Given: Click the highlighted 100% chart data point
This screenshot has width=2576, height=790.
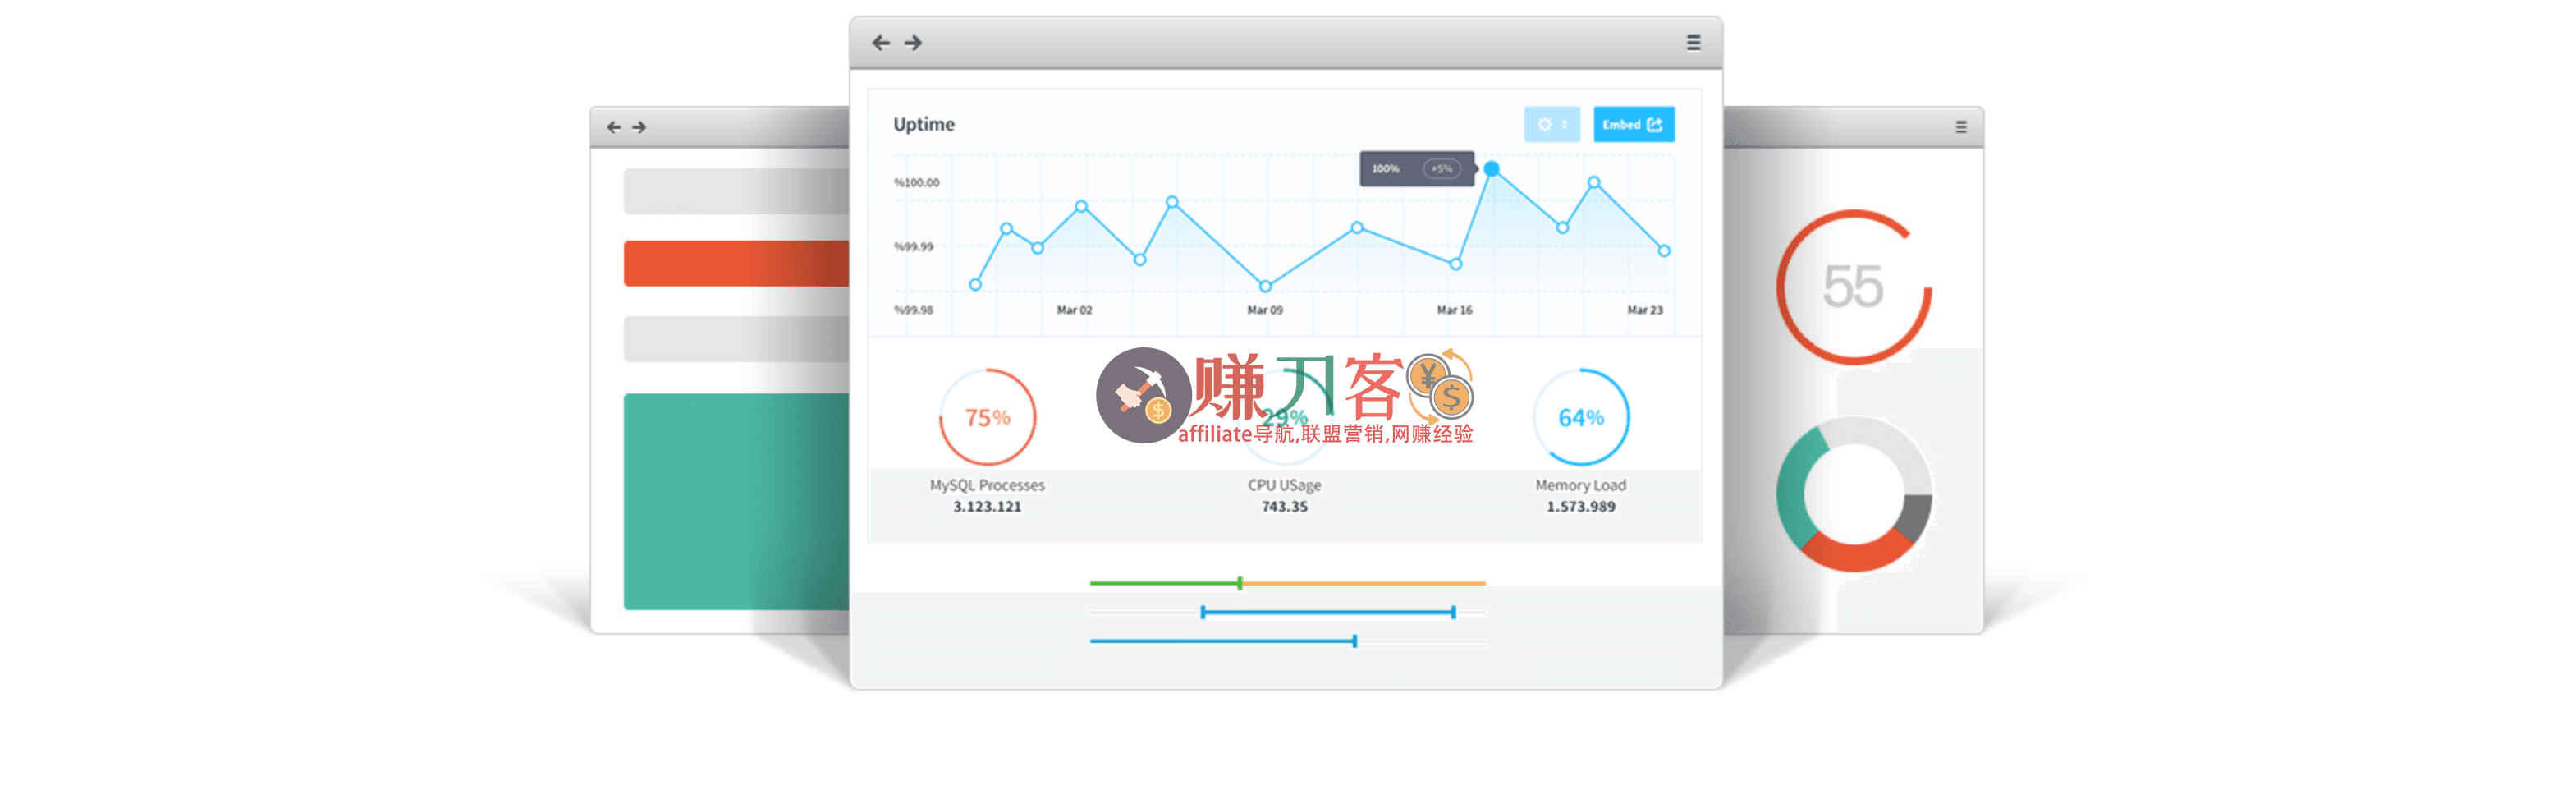Looking at the screenshot, I should pyautogui.click(x=1491, y=169).
